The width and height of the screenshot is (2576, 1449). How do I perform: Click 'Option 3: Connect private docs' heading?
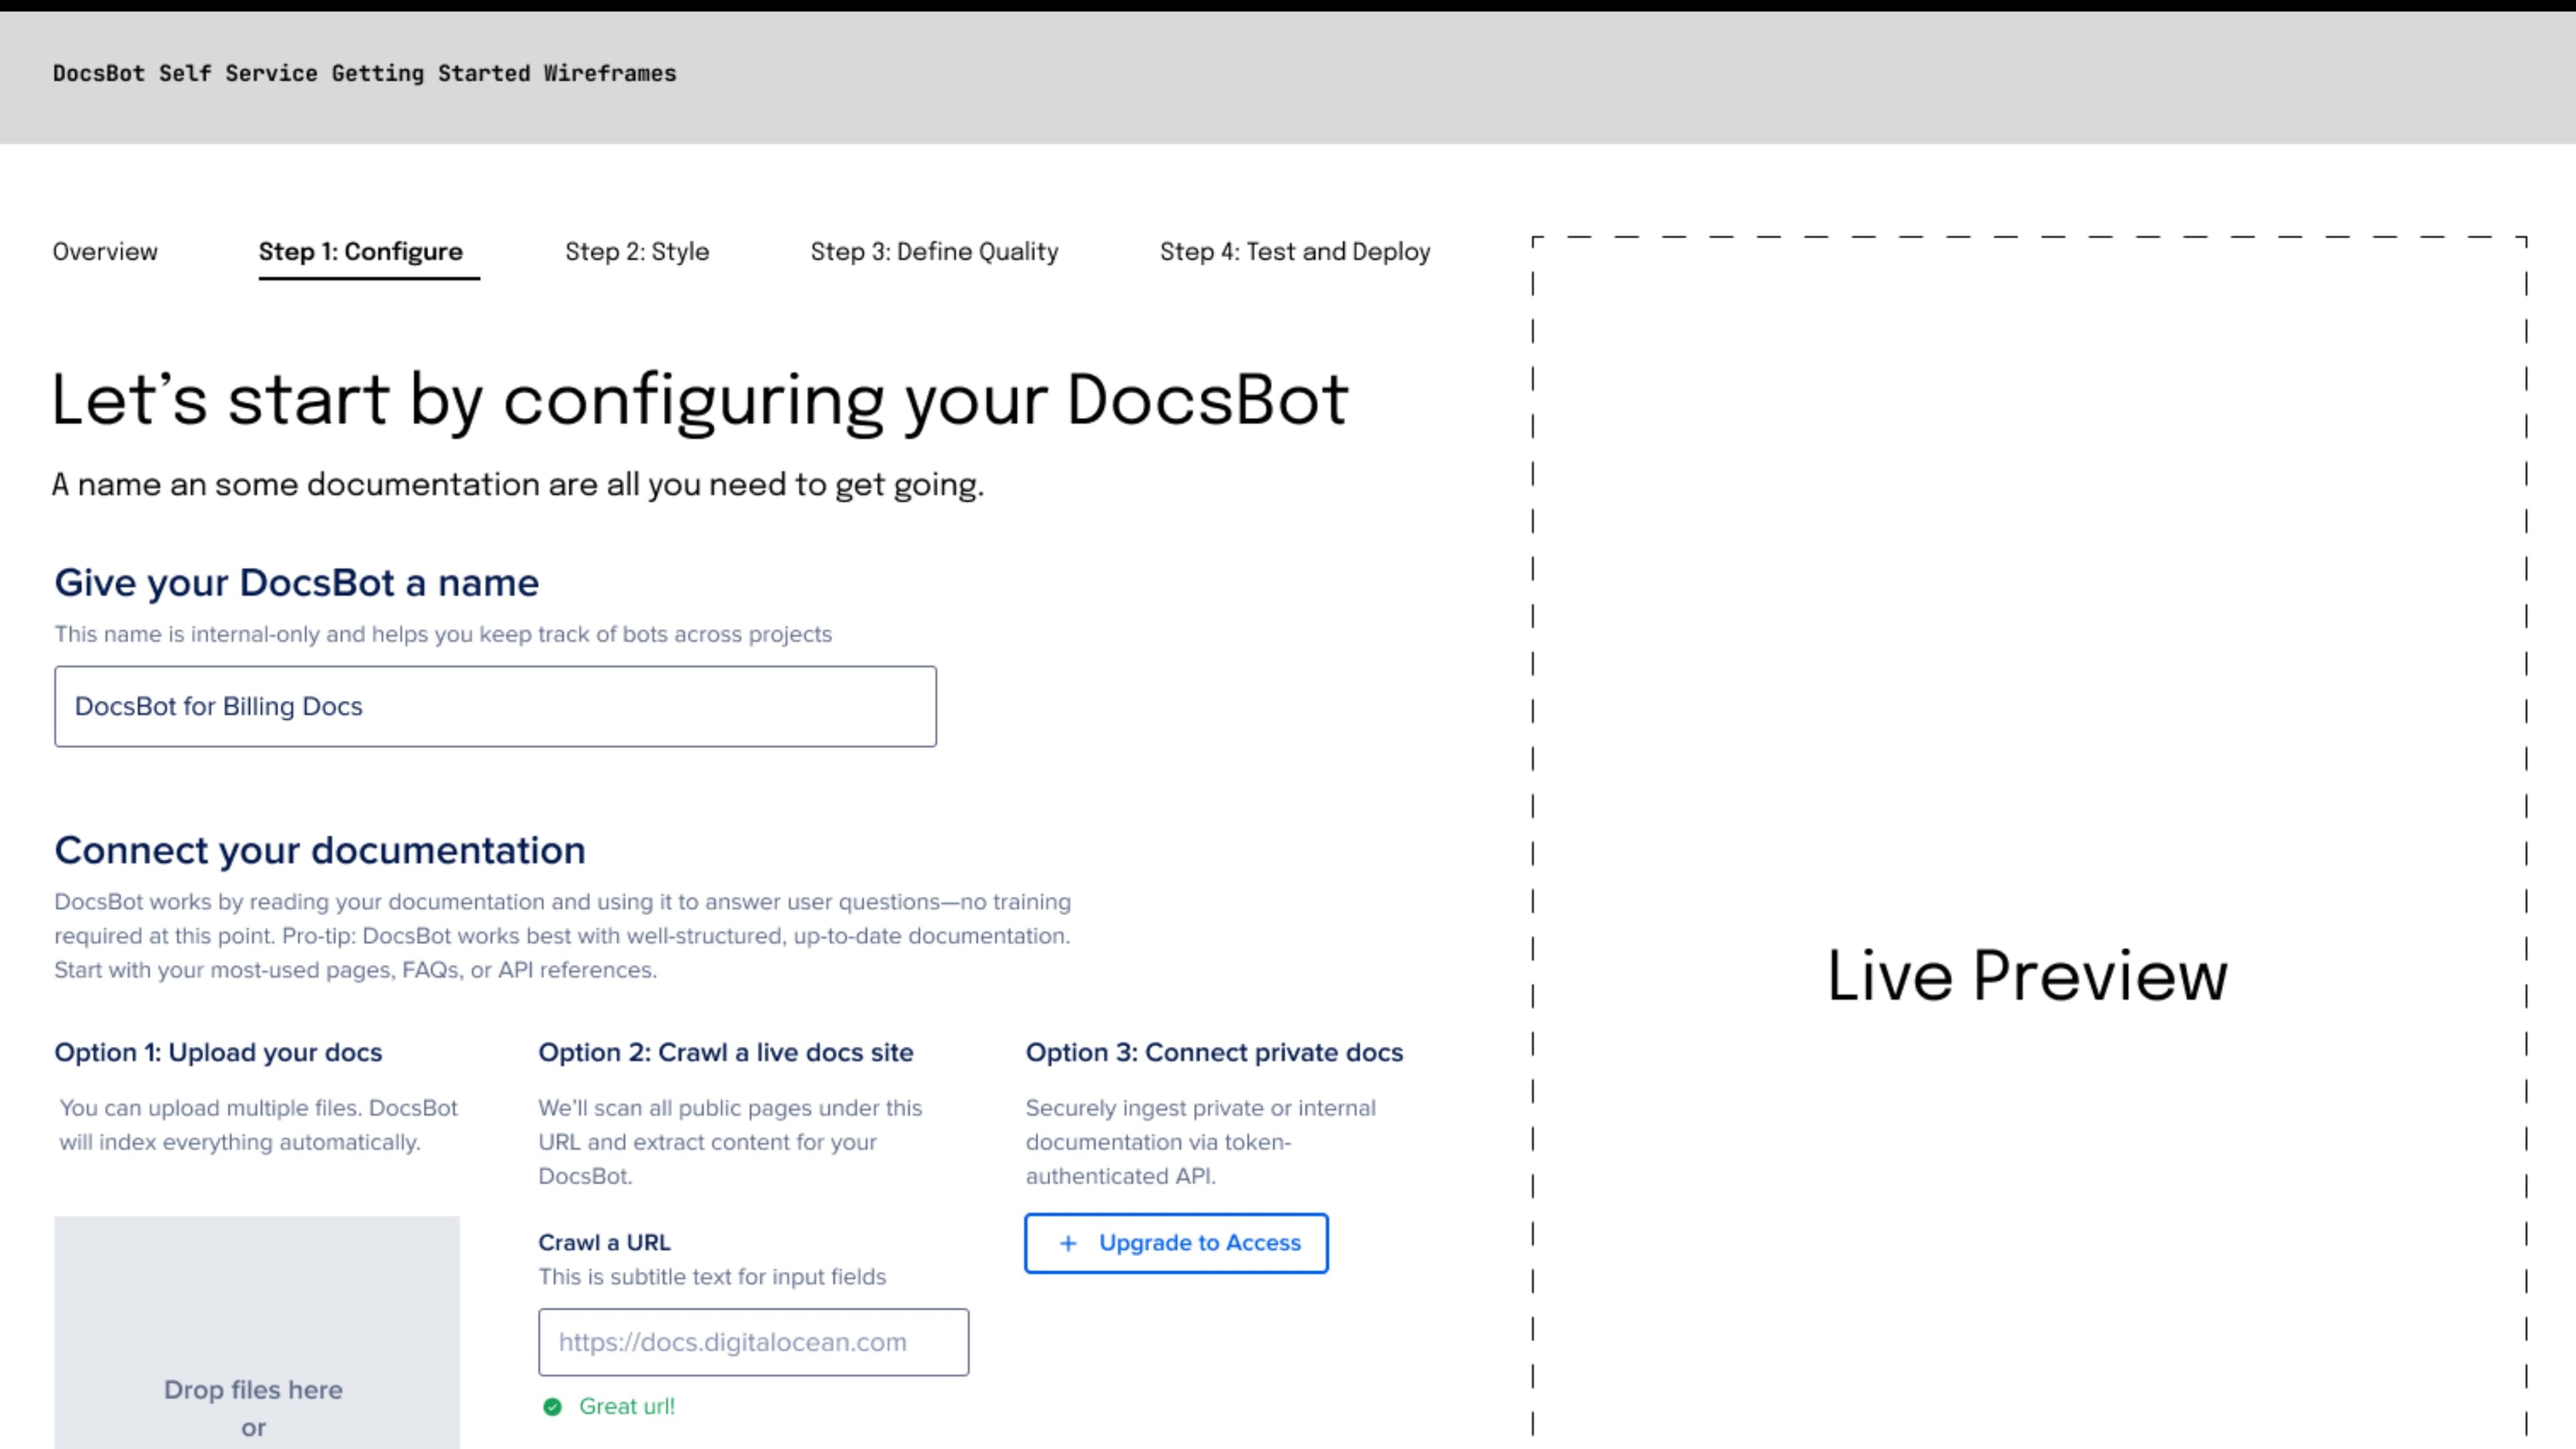[x=1214, y=1052]
